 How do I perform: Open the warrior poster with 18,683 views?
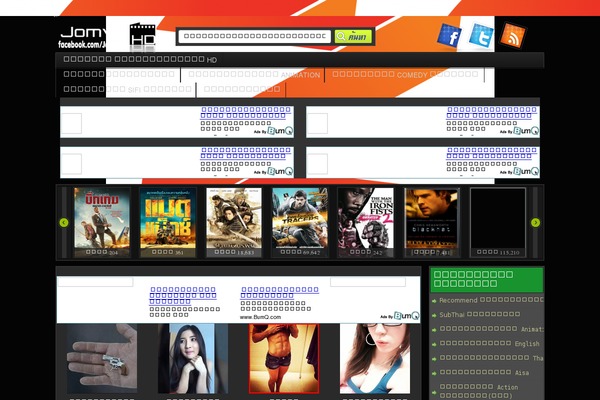click(234, 222)
